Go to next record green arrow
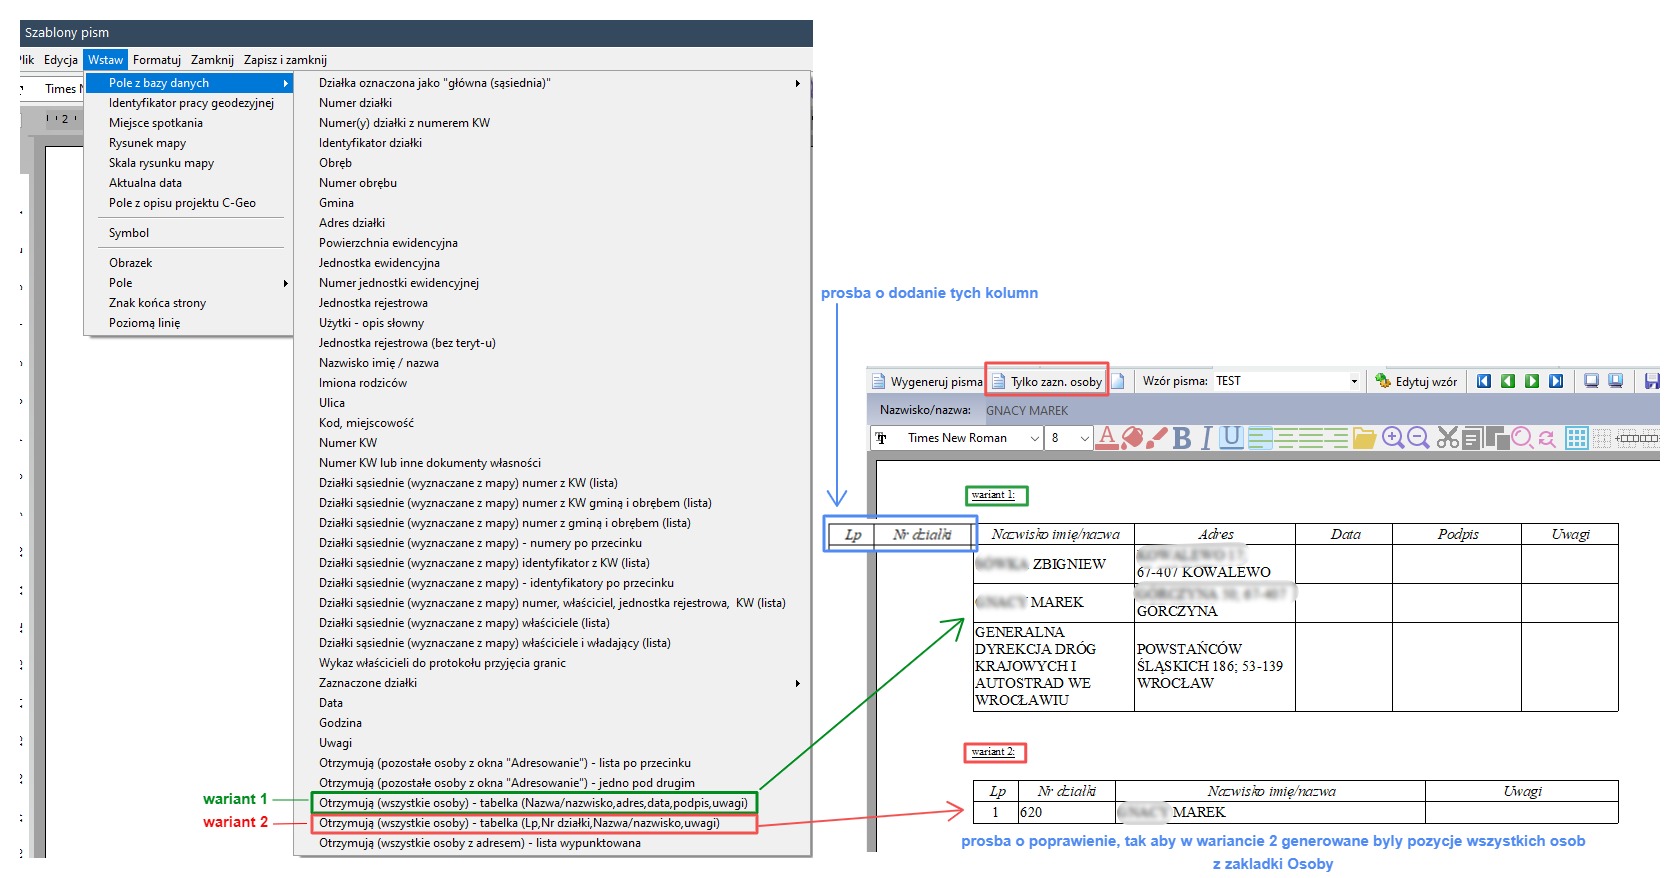Screen dimensions: 1680x878 coord(1532,381)
